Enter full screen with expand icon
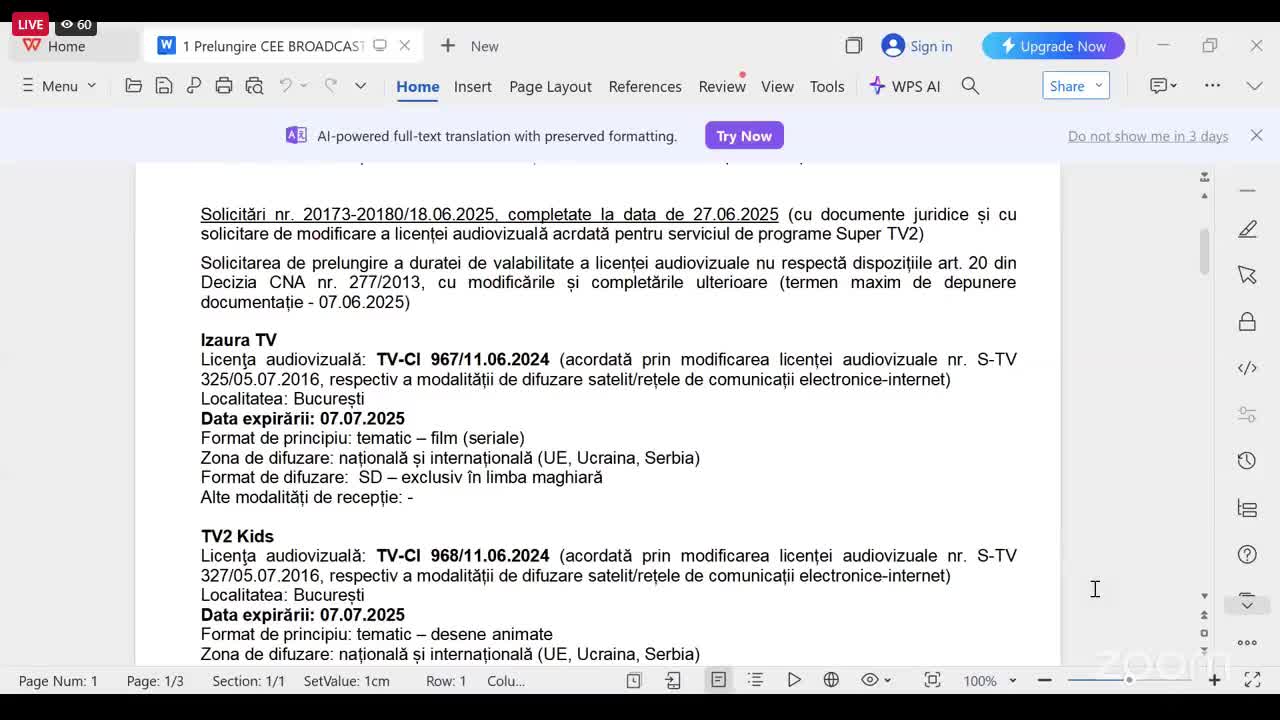 coord(1252,680)
